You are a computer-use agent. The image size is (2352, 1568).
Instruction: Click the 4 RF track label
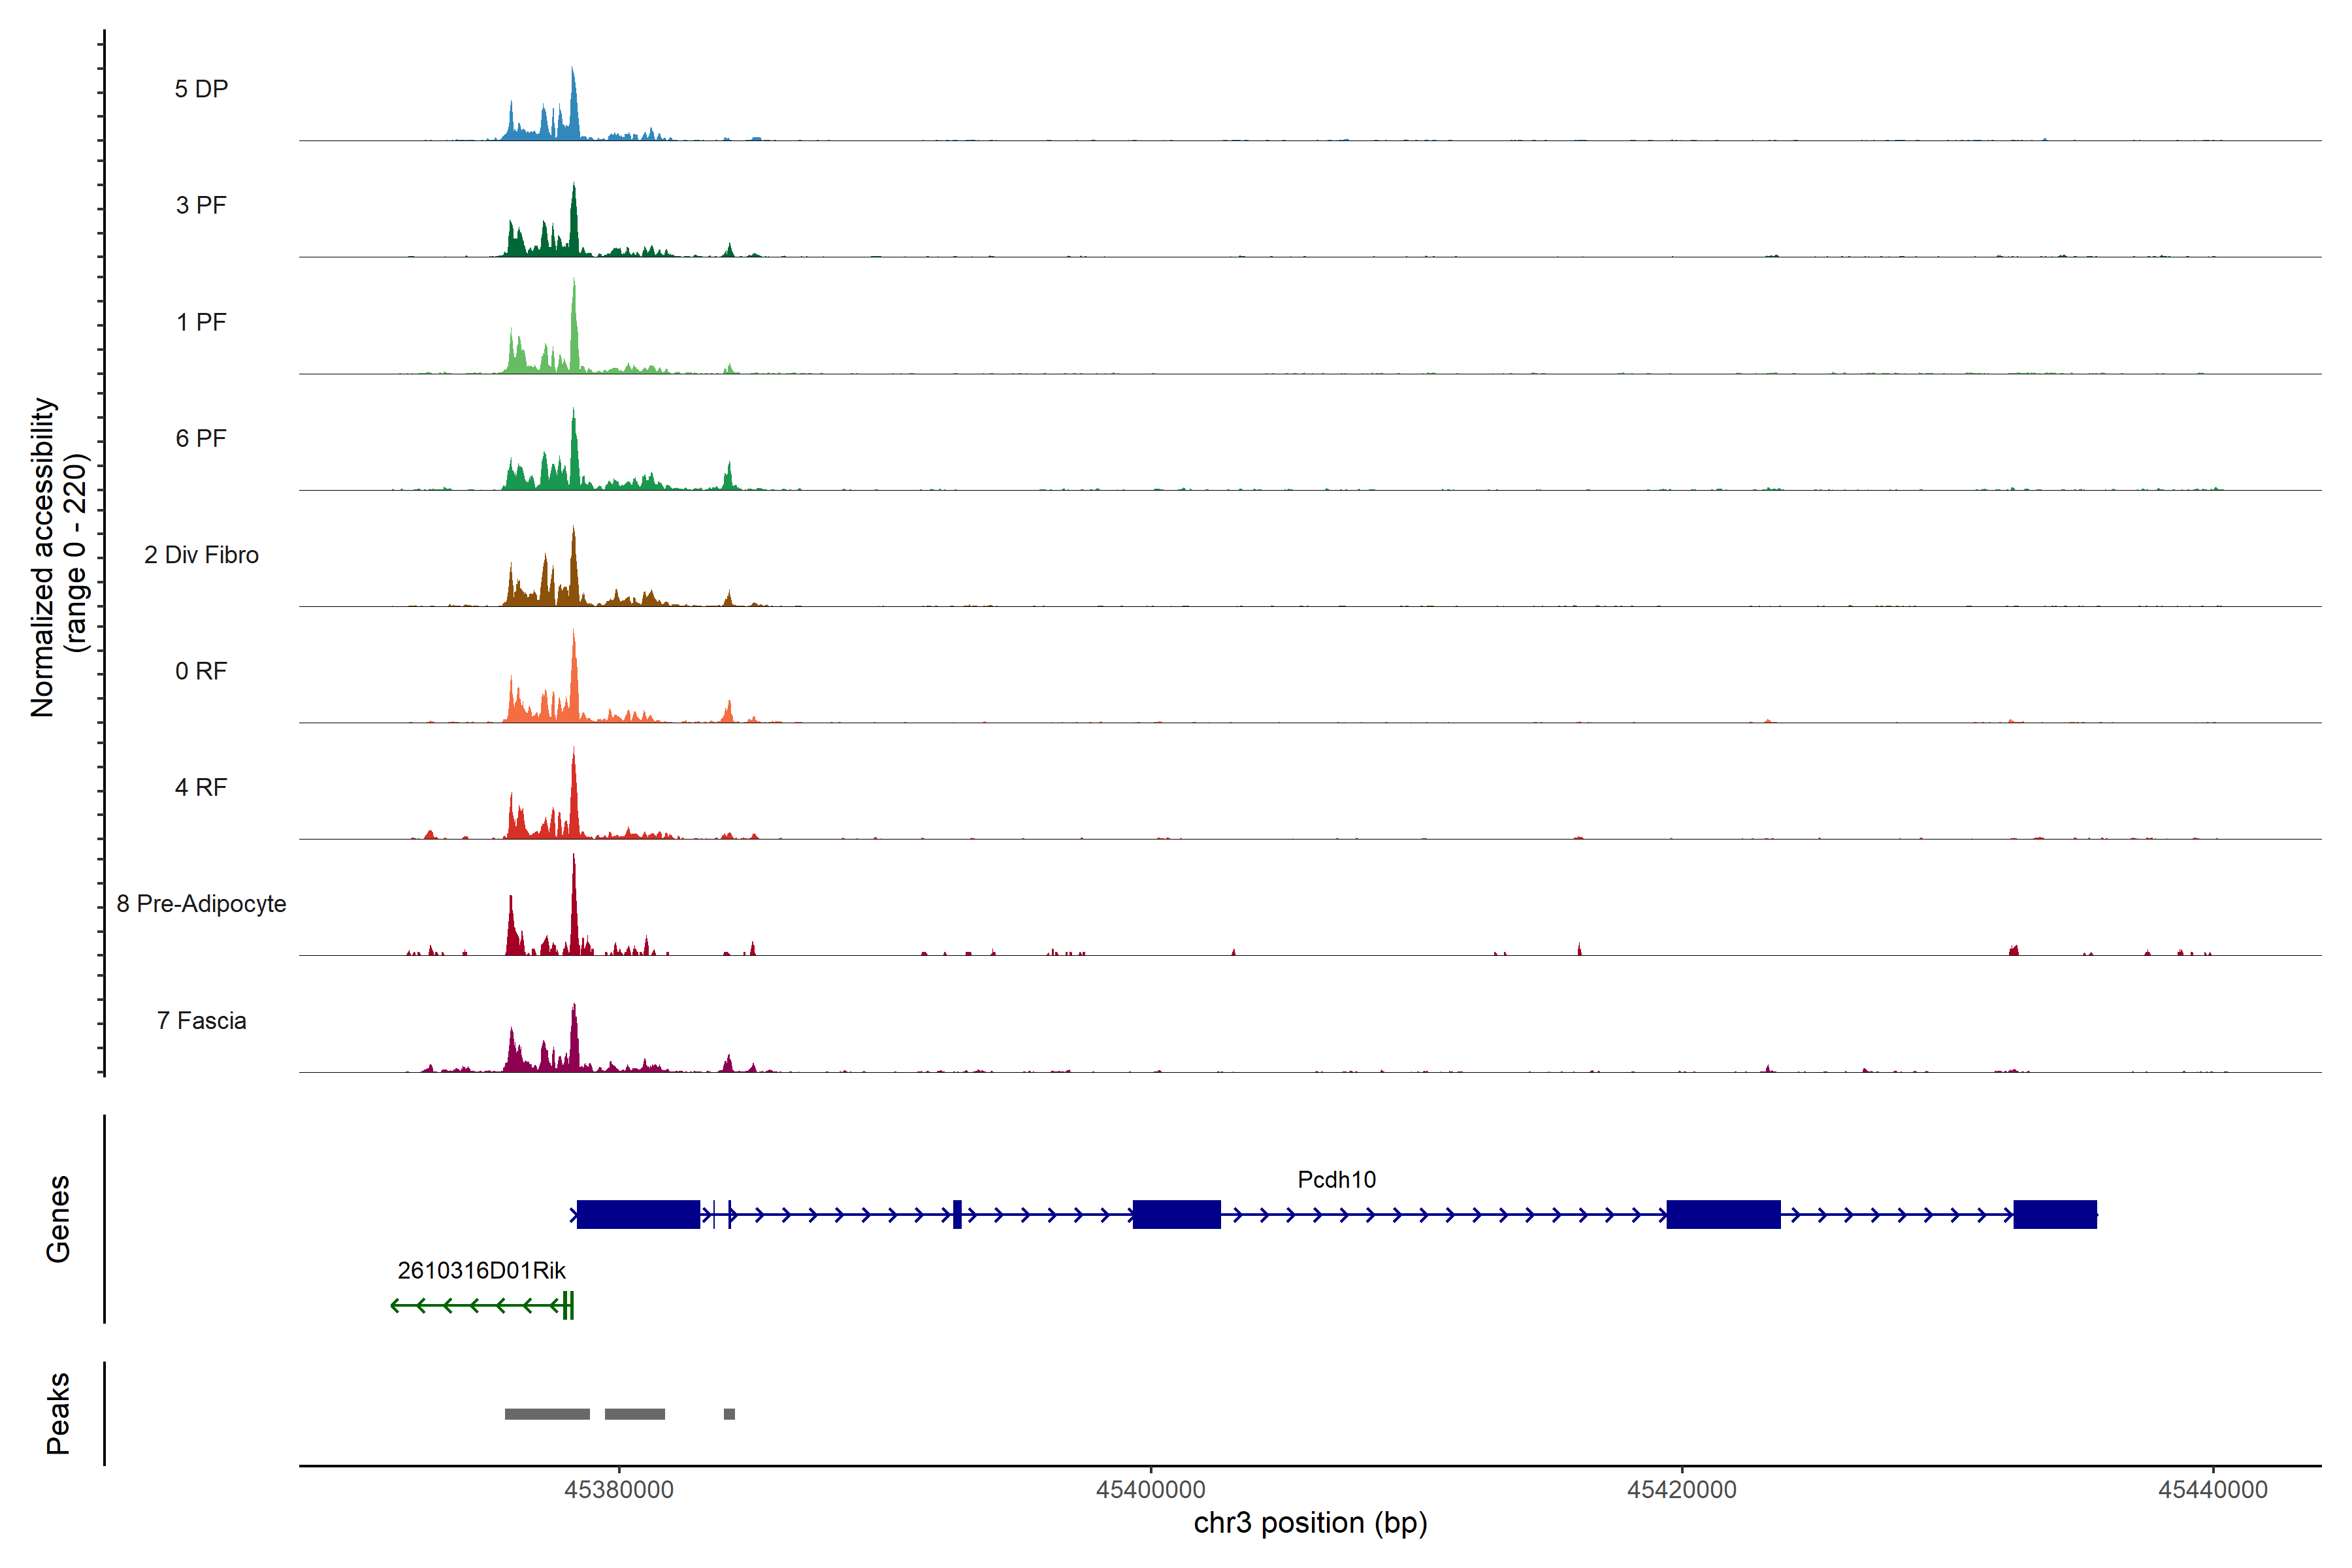click(201, 788)
